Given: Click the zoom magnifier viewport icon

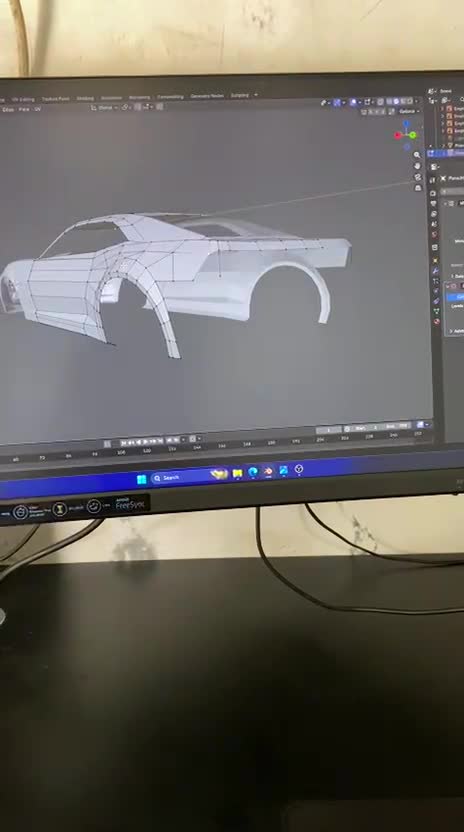Looking at the screenshot, I should 417,155.
